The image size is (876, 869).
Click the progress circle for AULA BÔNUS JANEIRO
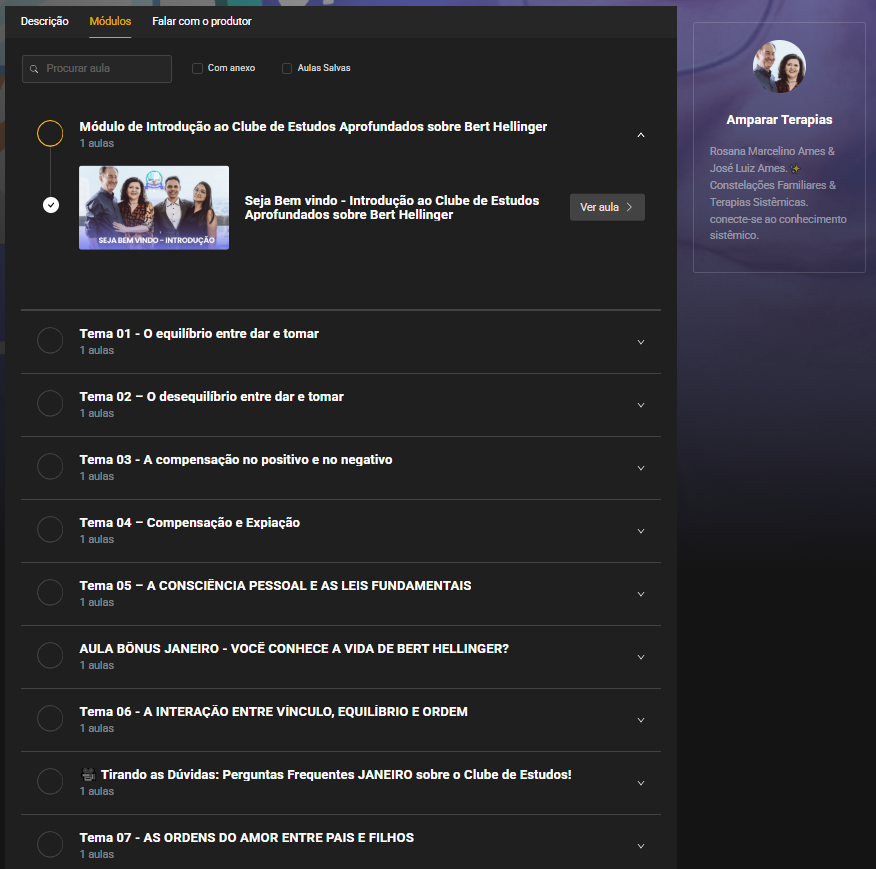coord(50,656)
